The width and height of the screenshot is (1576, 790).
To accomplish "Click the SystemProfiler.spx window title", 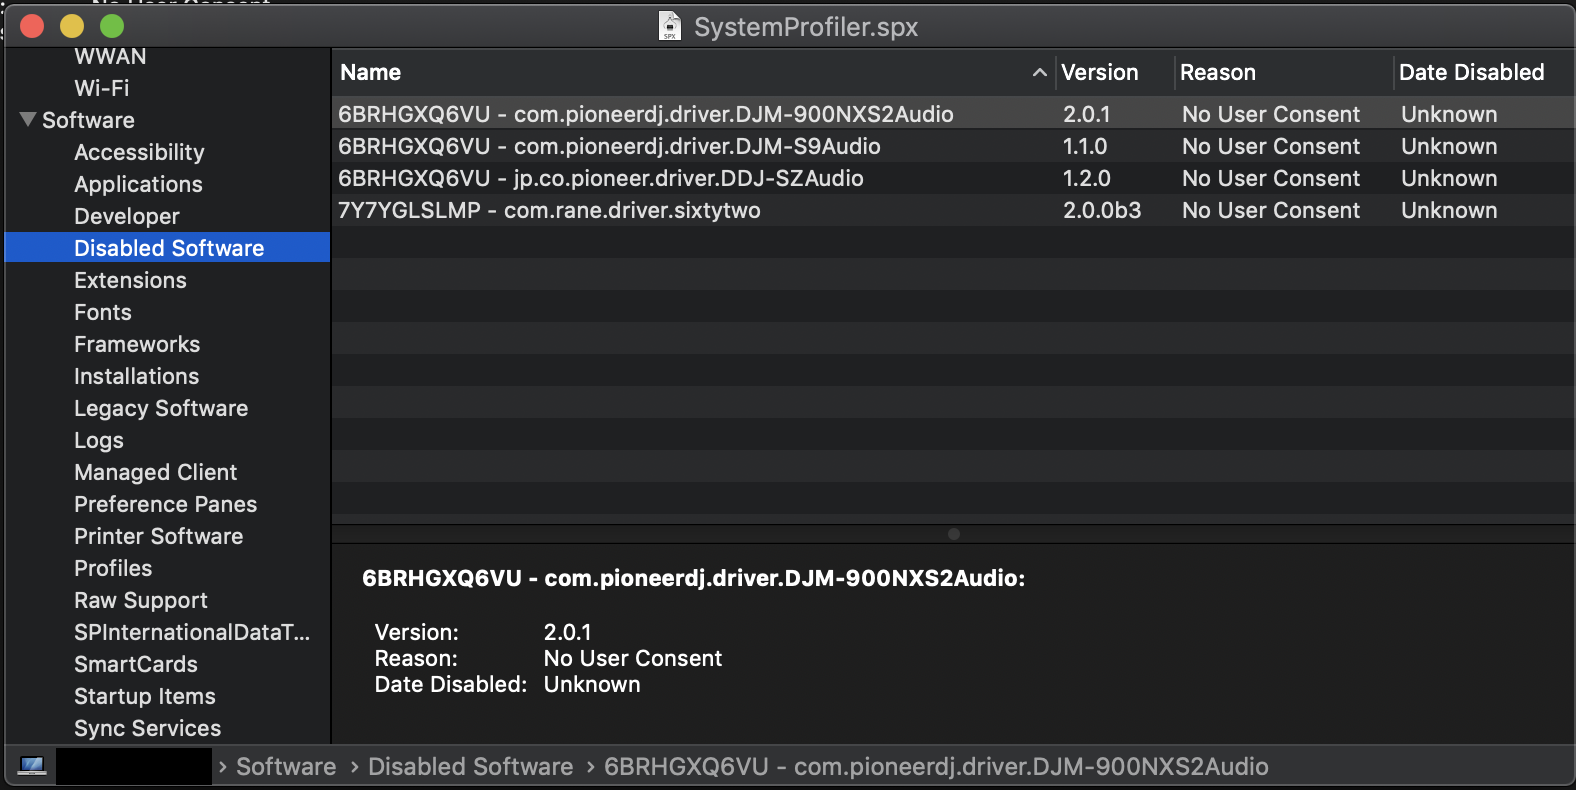I will 806,27.
